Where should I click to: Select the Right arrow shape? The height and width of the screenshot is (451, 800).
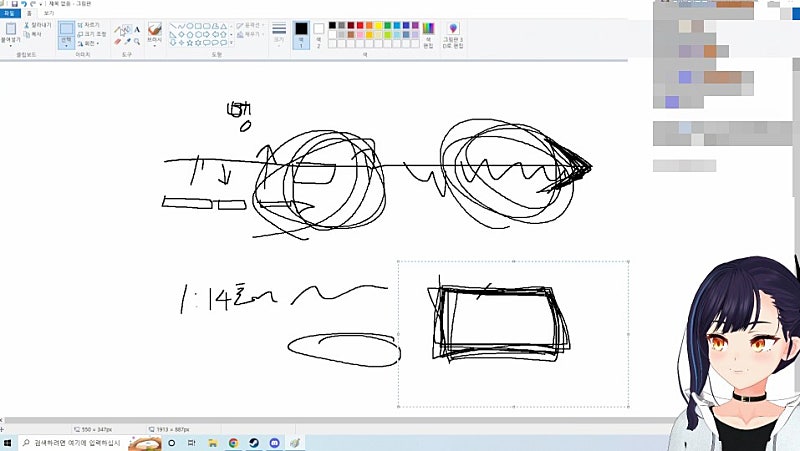point(206,35)
